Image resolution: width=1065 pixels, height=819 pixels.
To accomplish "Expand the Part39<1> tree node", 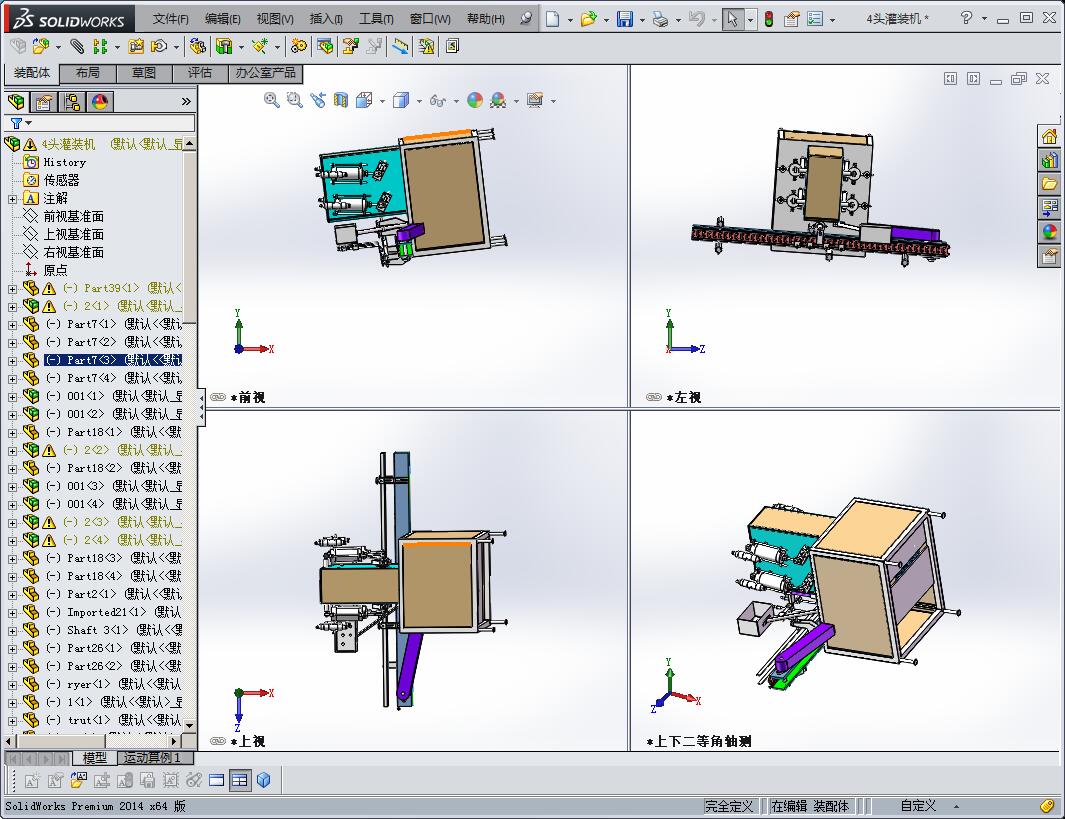I will pos(12,289).
